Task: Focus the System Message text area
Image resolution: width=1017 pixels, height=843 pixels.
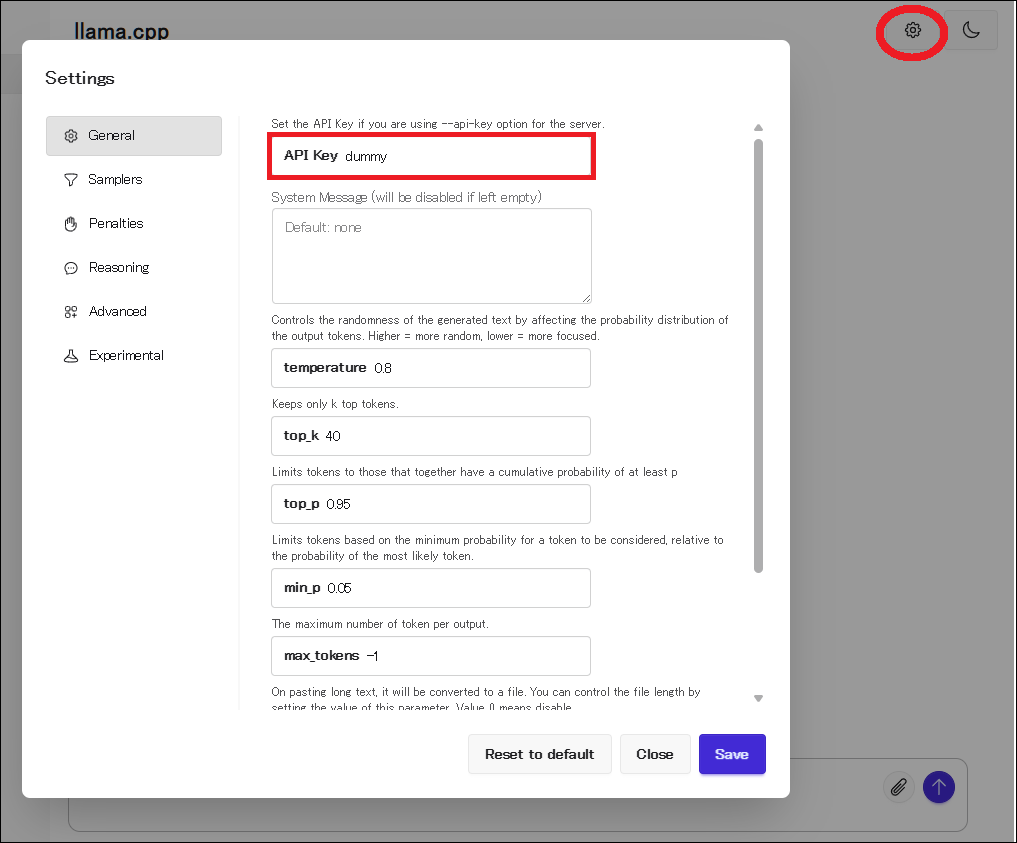Action: point(431,256)
